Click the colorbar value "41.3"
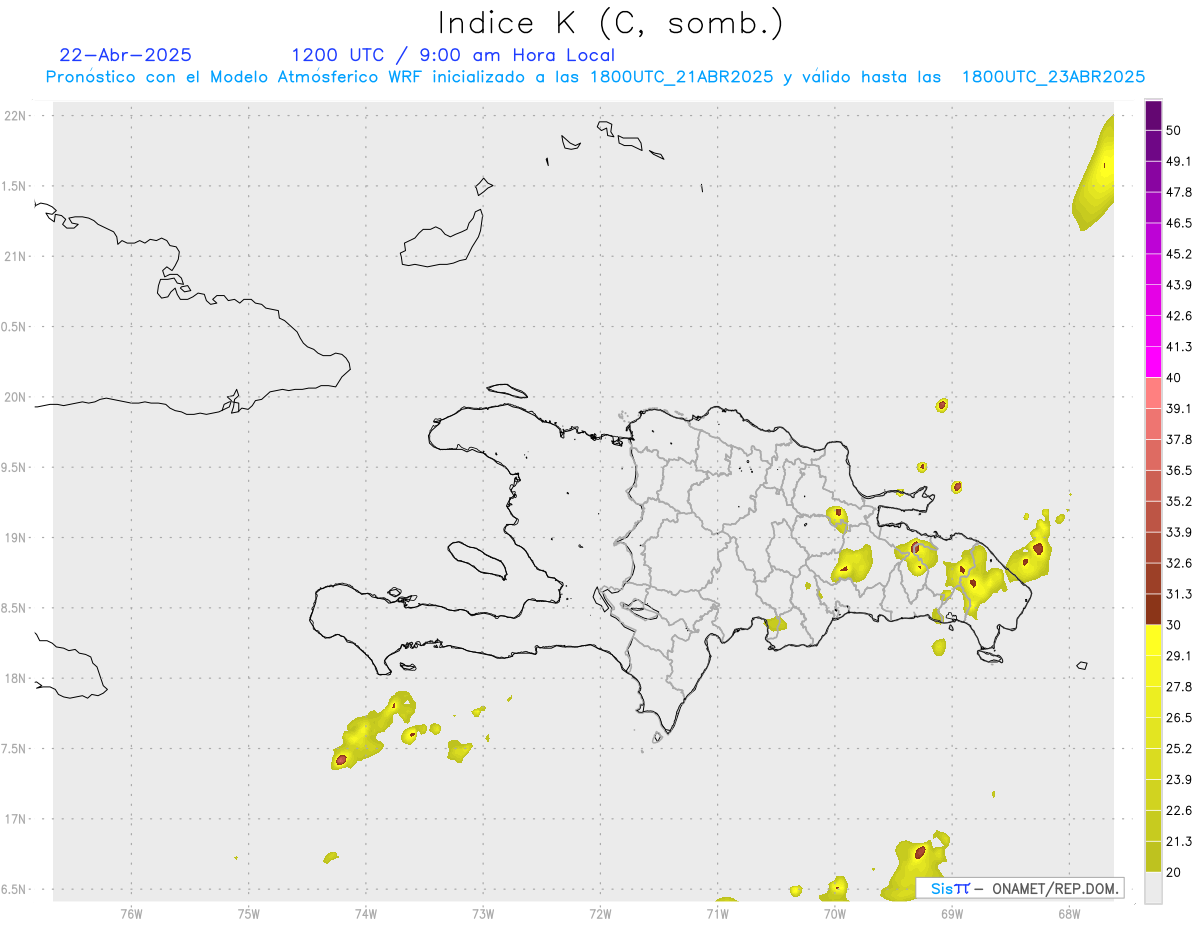 point(1179,347)
